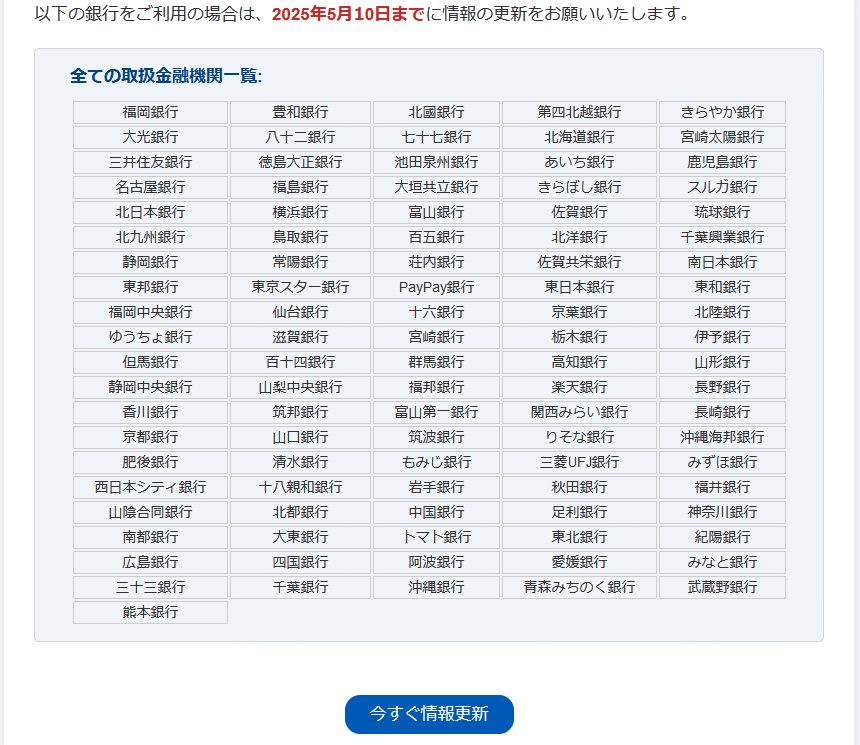Select 東京スター銀行 cell
The width and height of the screenshot is (860, 745).
[x=300, y=287]
